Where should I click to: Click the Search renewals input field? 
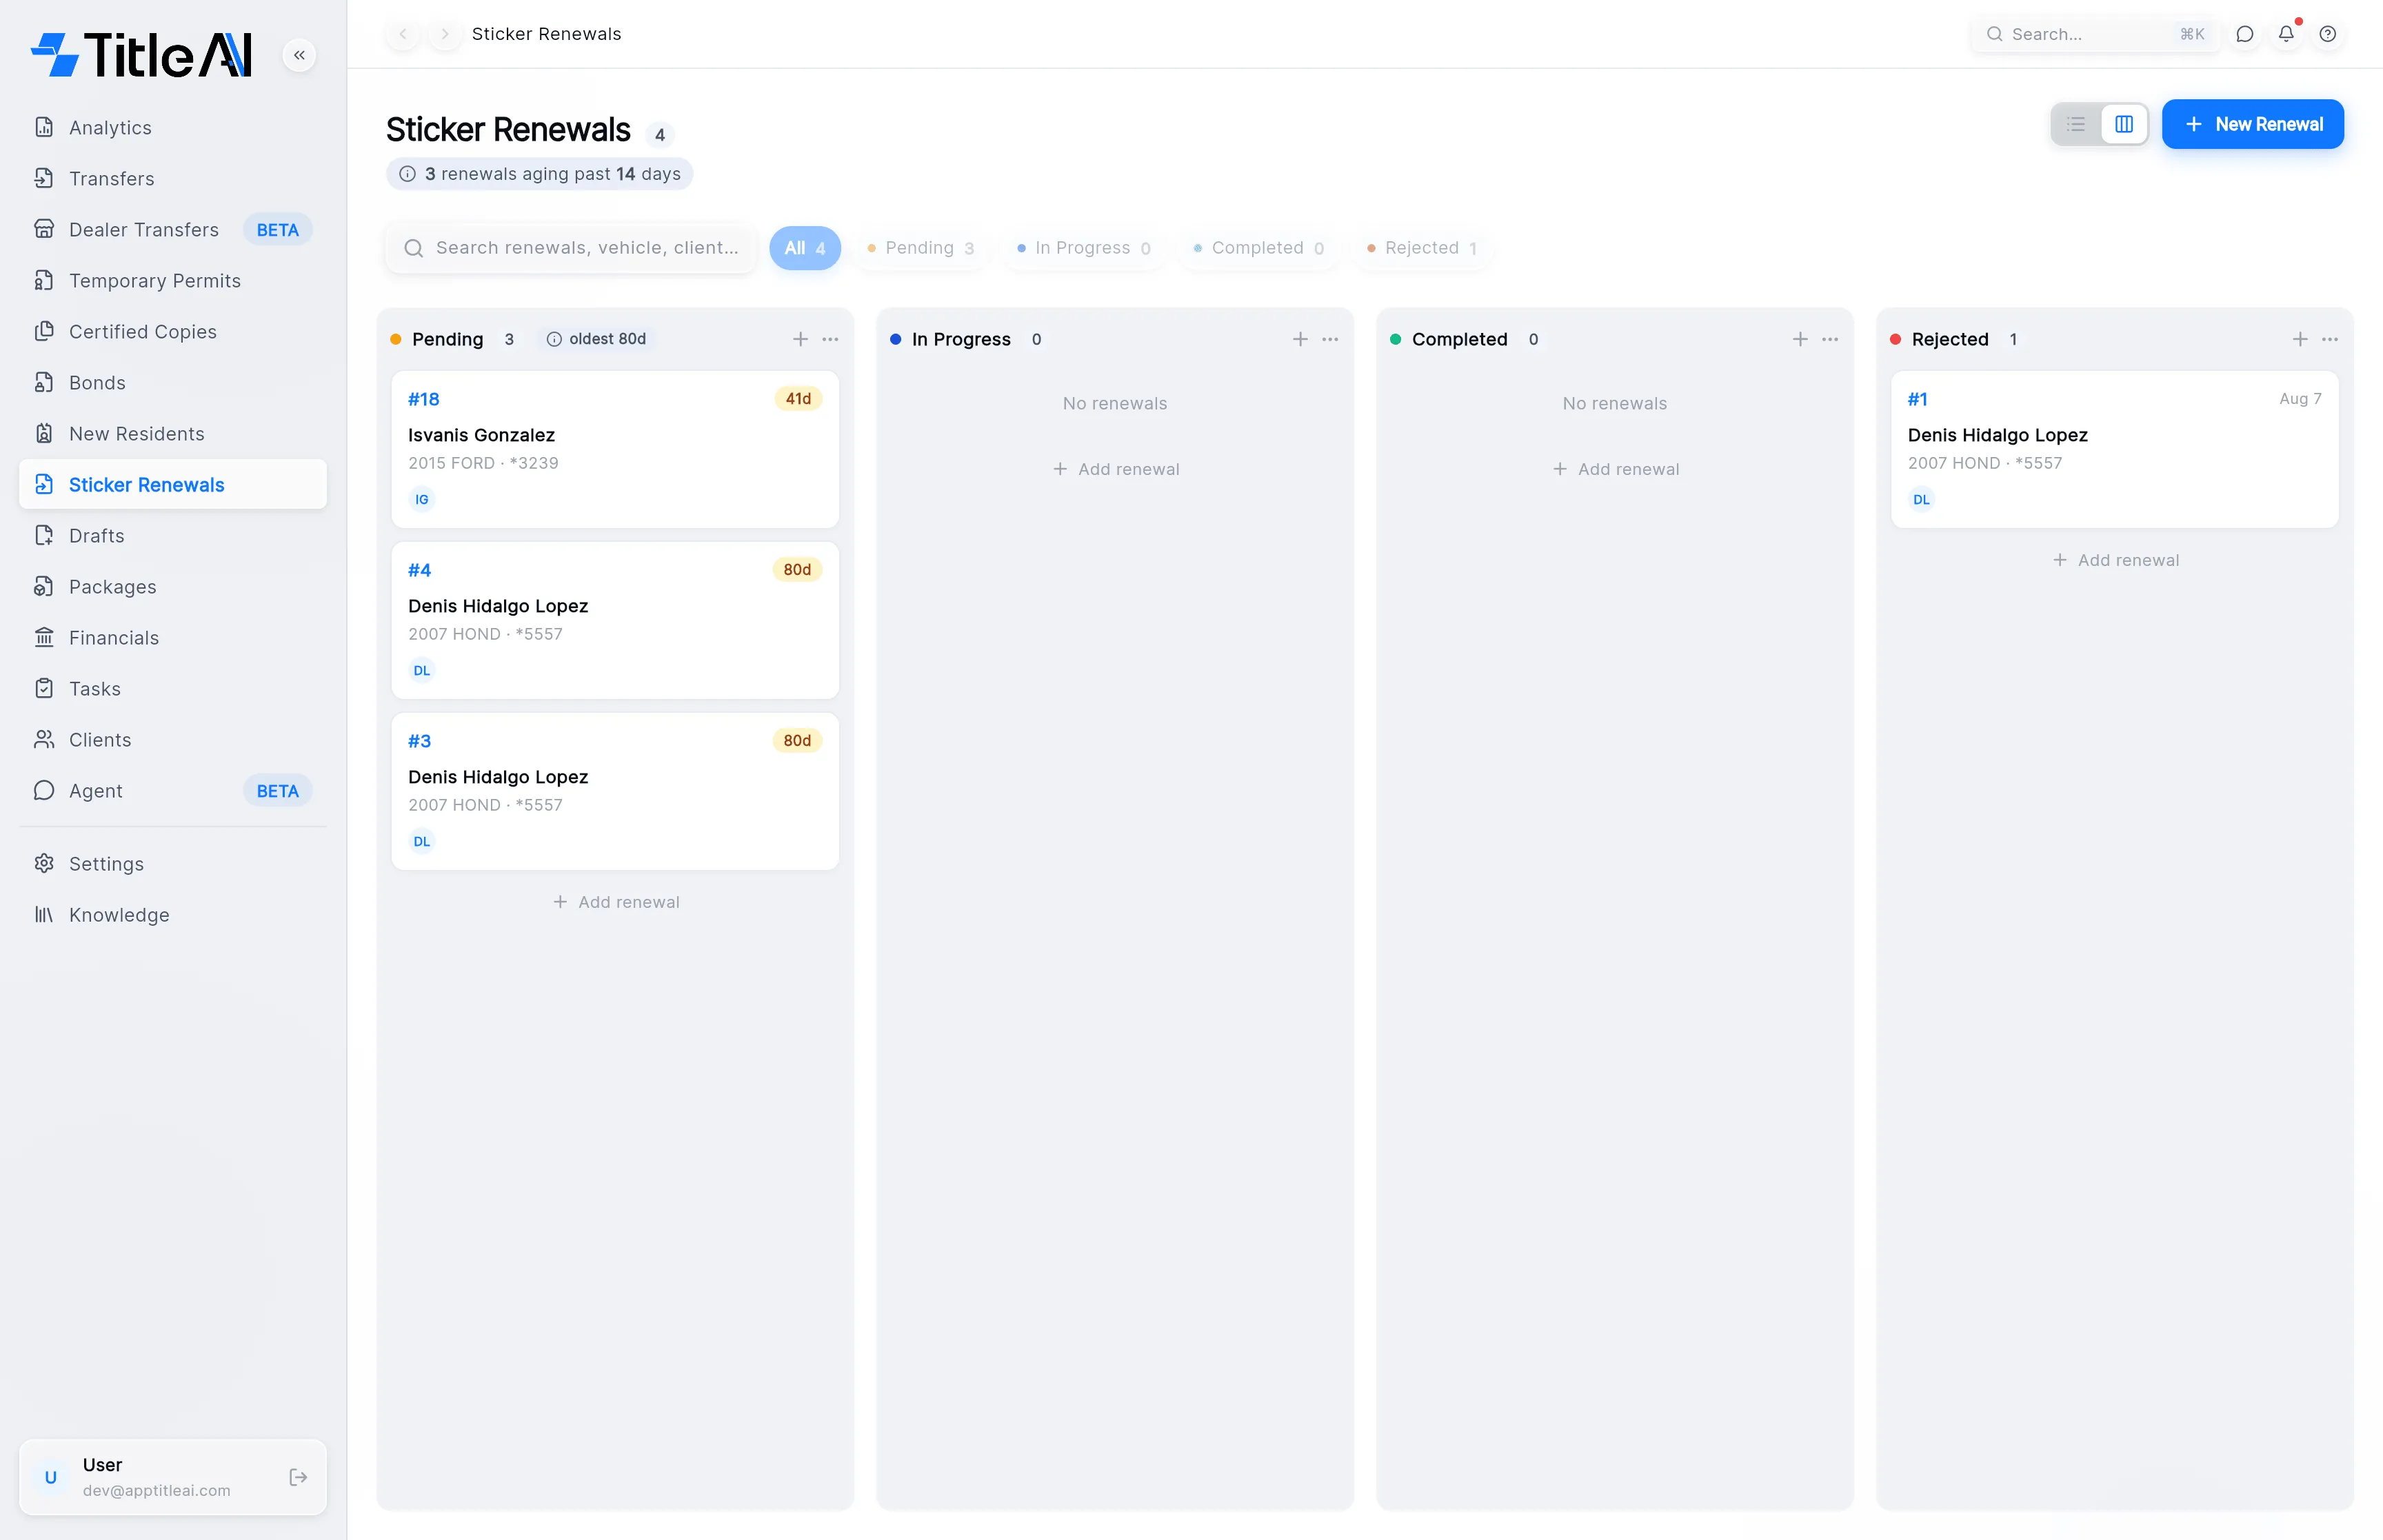click(x=572, y=248)
